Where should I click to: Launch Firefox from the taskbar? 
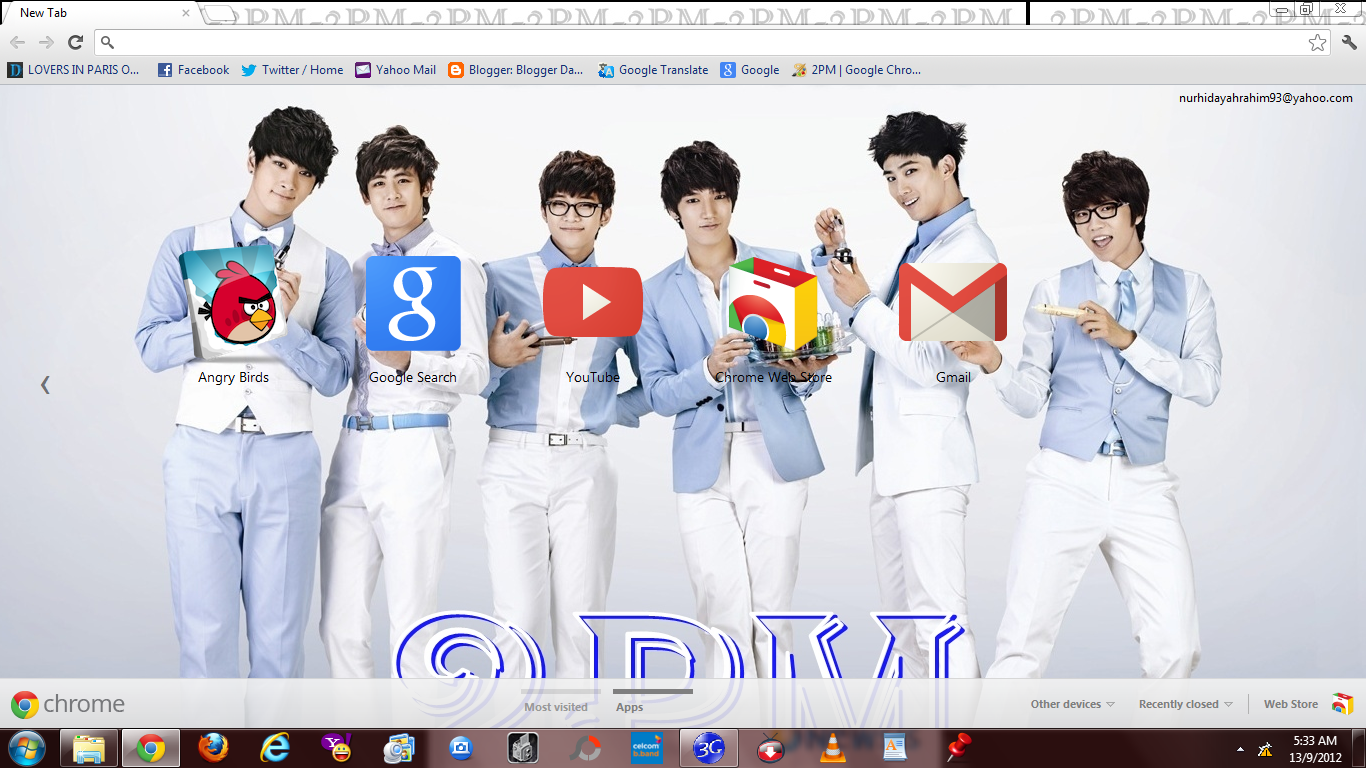tap(212, 748)
